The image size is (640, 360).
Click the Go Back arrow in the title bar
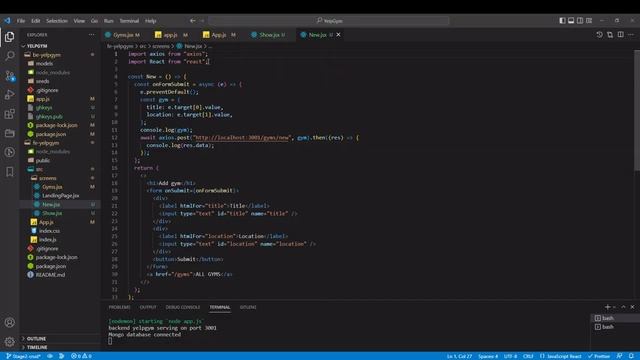click(x=193, y=20)
